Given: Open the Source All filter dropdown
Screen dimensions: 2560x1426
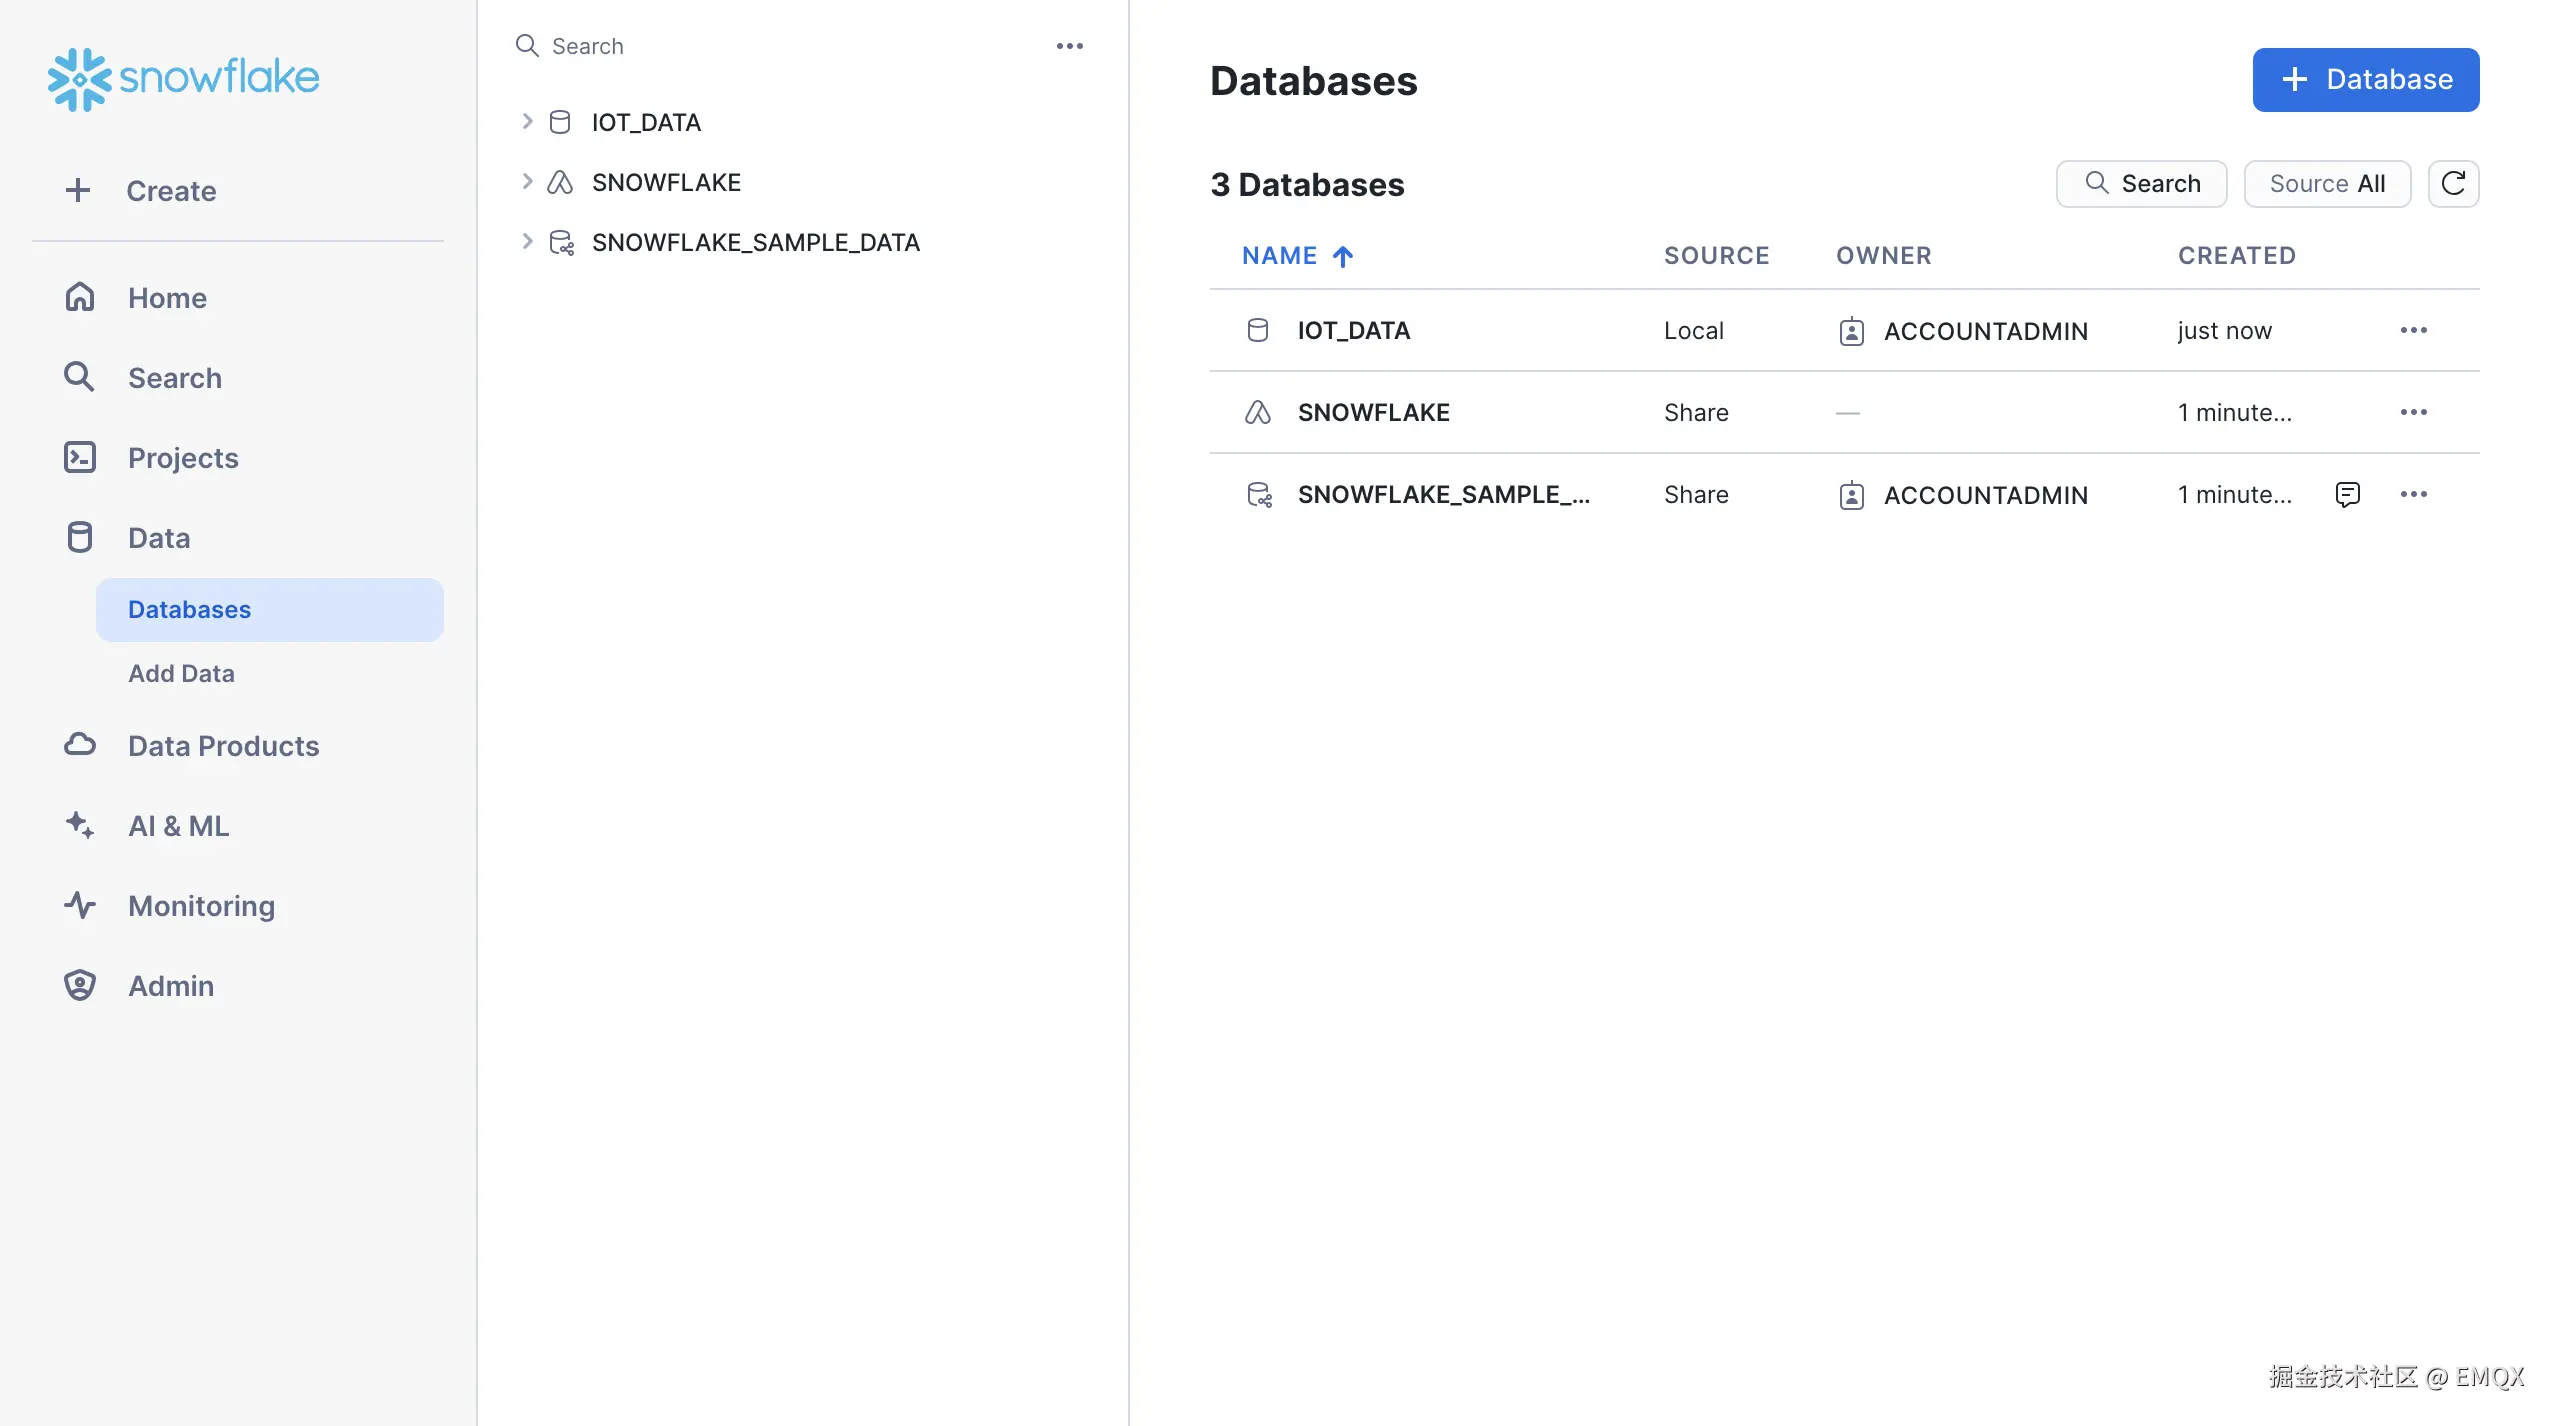Looking at the screenshot, I should point(2326,184).
